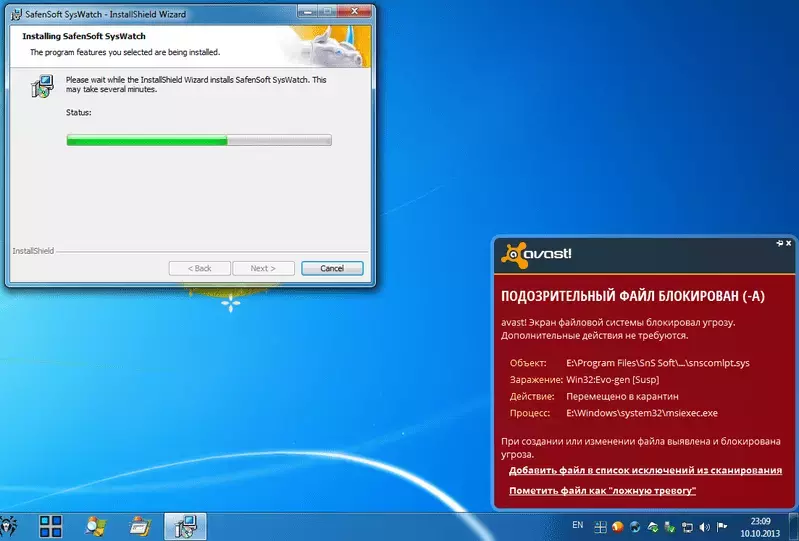The width and height of the screenshot is (799, 541).
Task: Open the clock showing 23:09 10.10.2013
Action: [x=760, y=527]
